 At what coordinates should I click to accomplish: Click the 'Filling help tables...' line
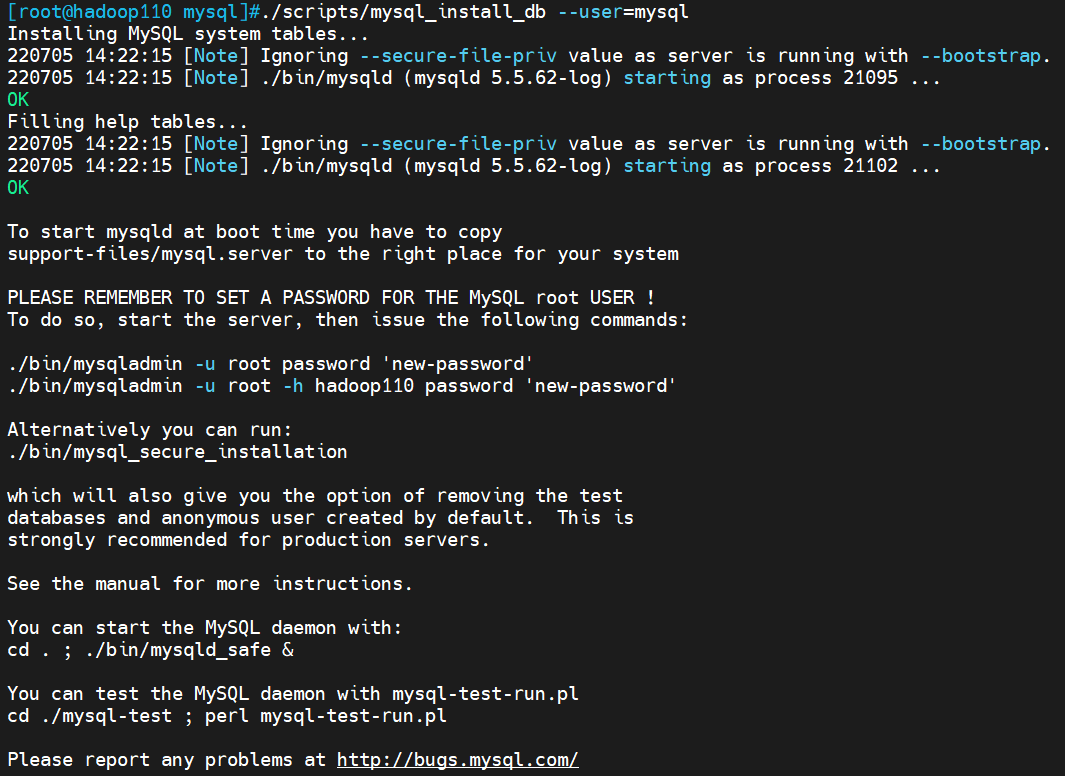pos(128,122)
